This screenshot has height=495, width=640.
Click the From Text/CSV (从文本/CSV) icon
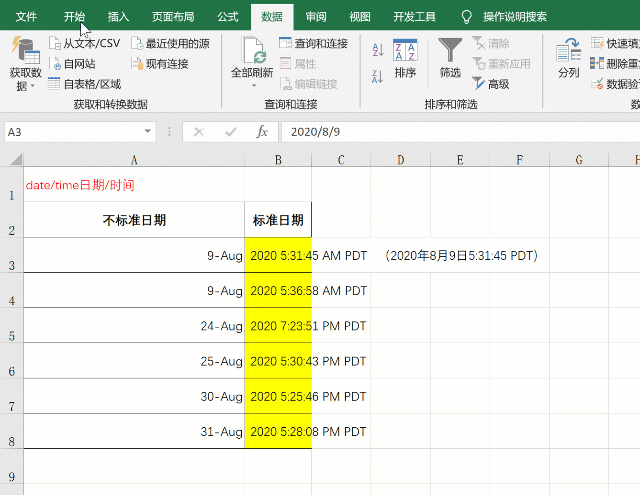click(x=55, y=44)
